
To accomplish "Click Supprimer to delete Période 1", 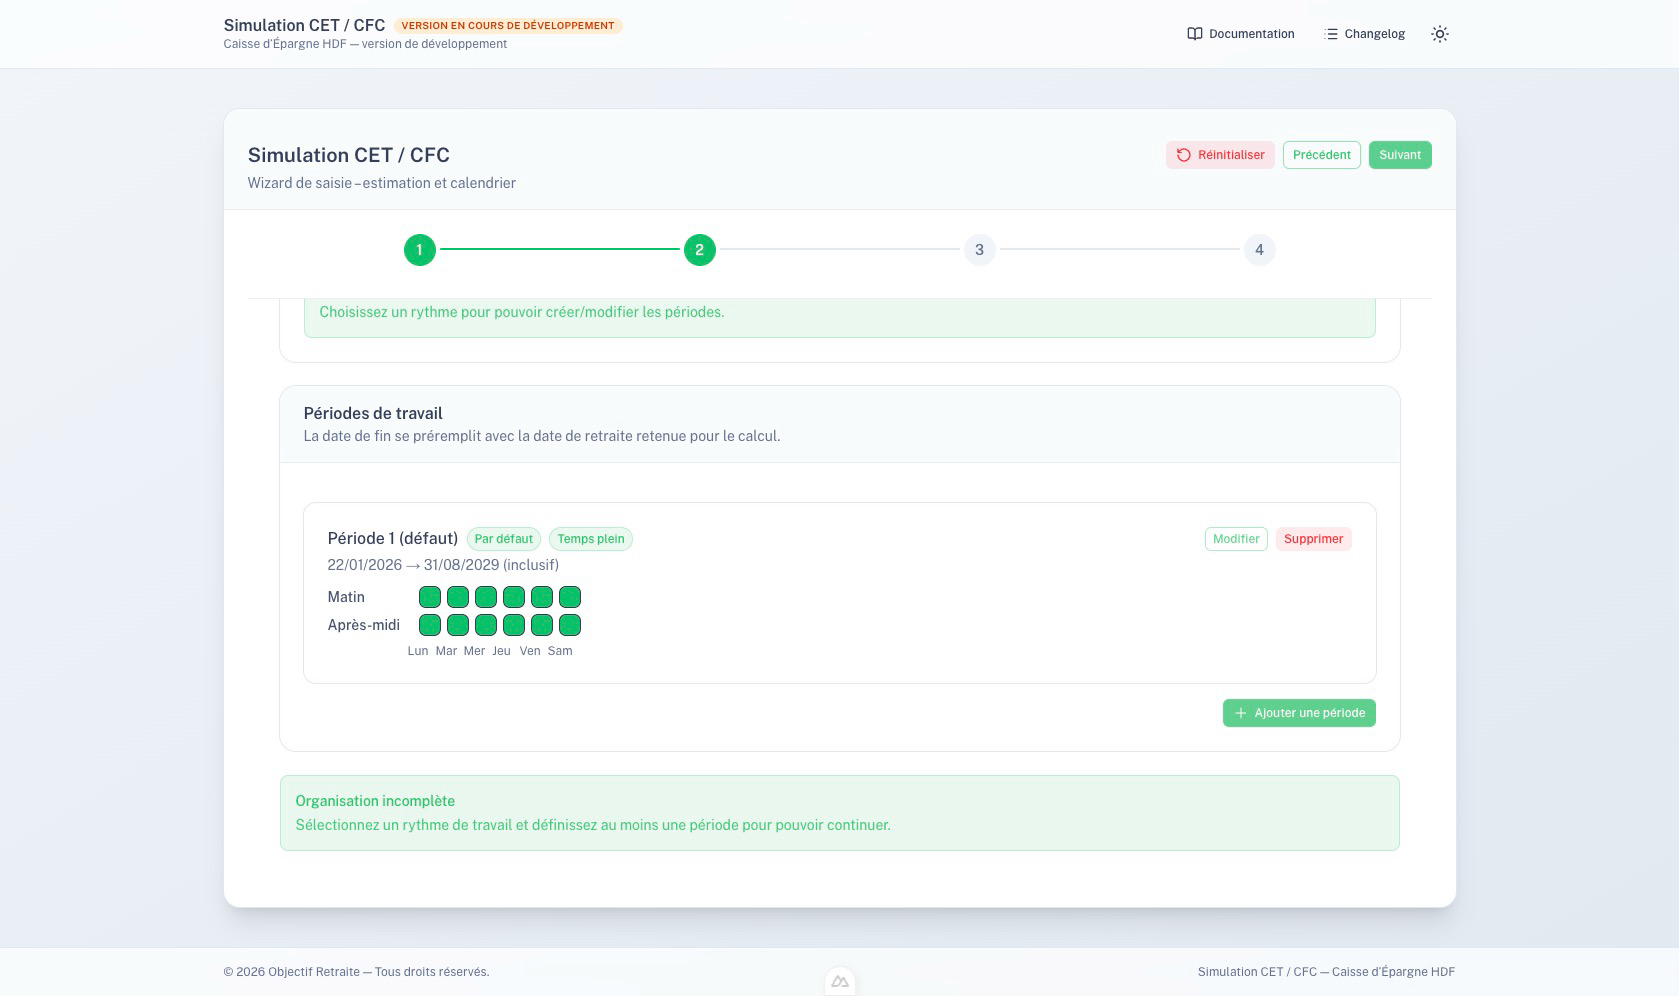I will (x=1313, y=539).
